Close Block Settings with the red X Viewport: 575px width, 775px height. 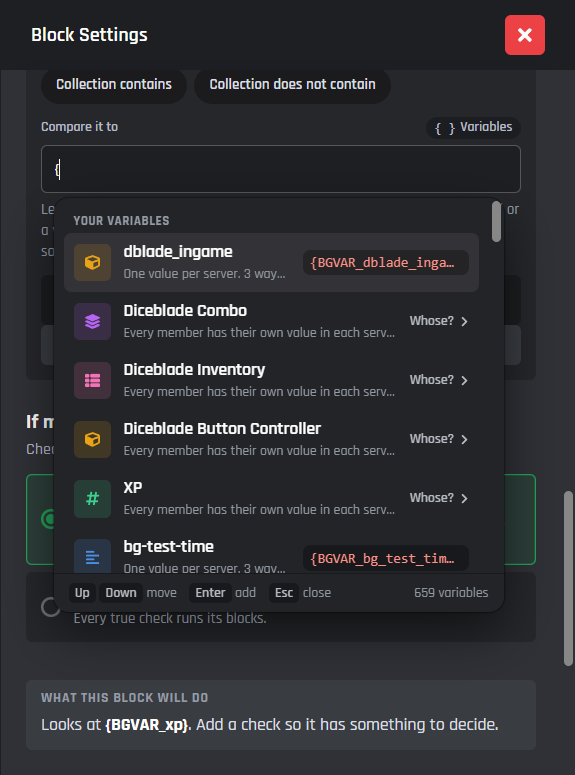pos(525,35)
